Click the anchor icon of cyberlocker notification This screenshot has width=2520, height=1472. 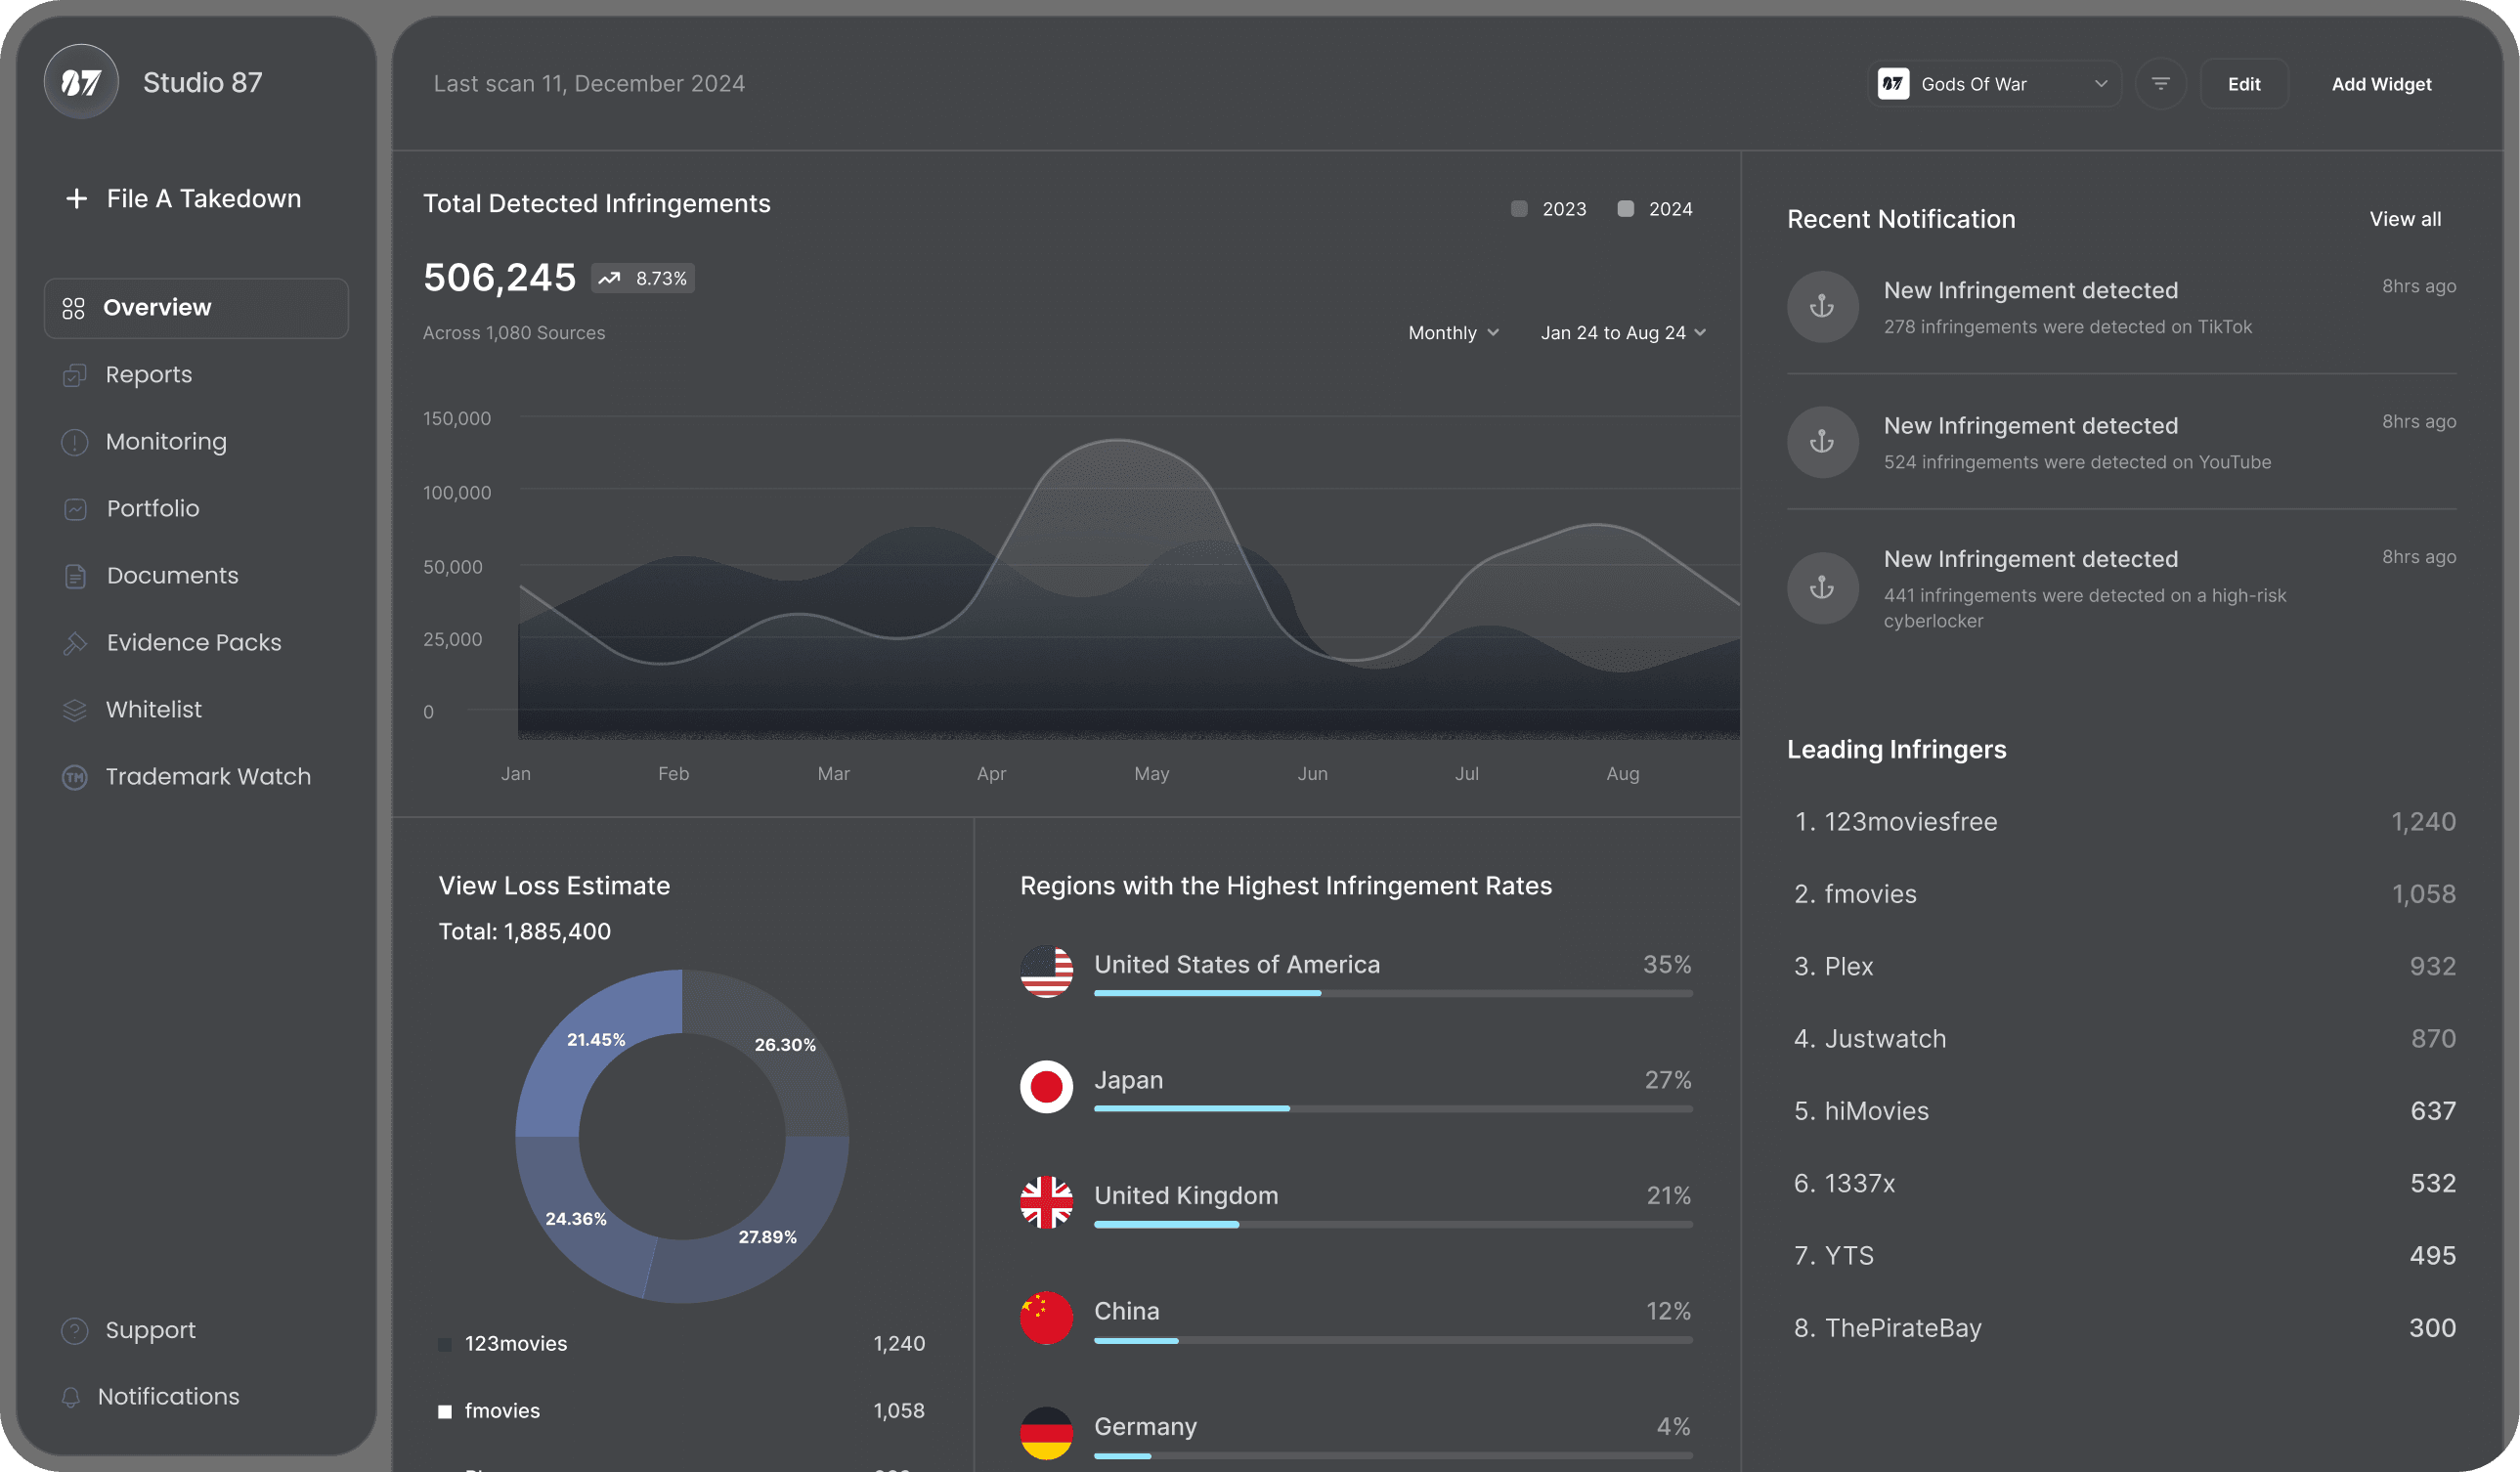(1822, 589)
